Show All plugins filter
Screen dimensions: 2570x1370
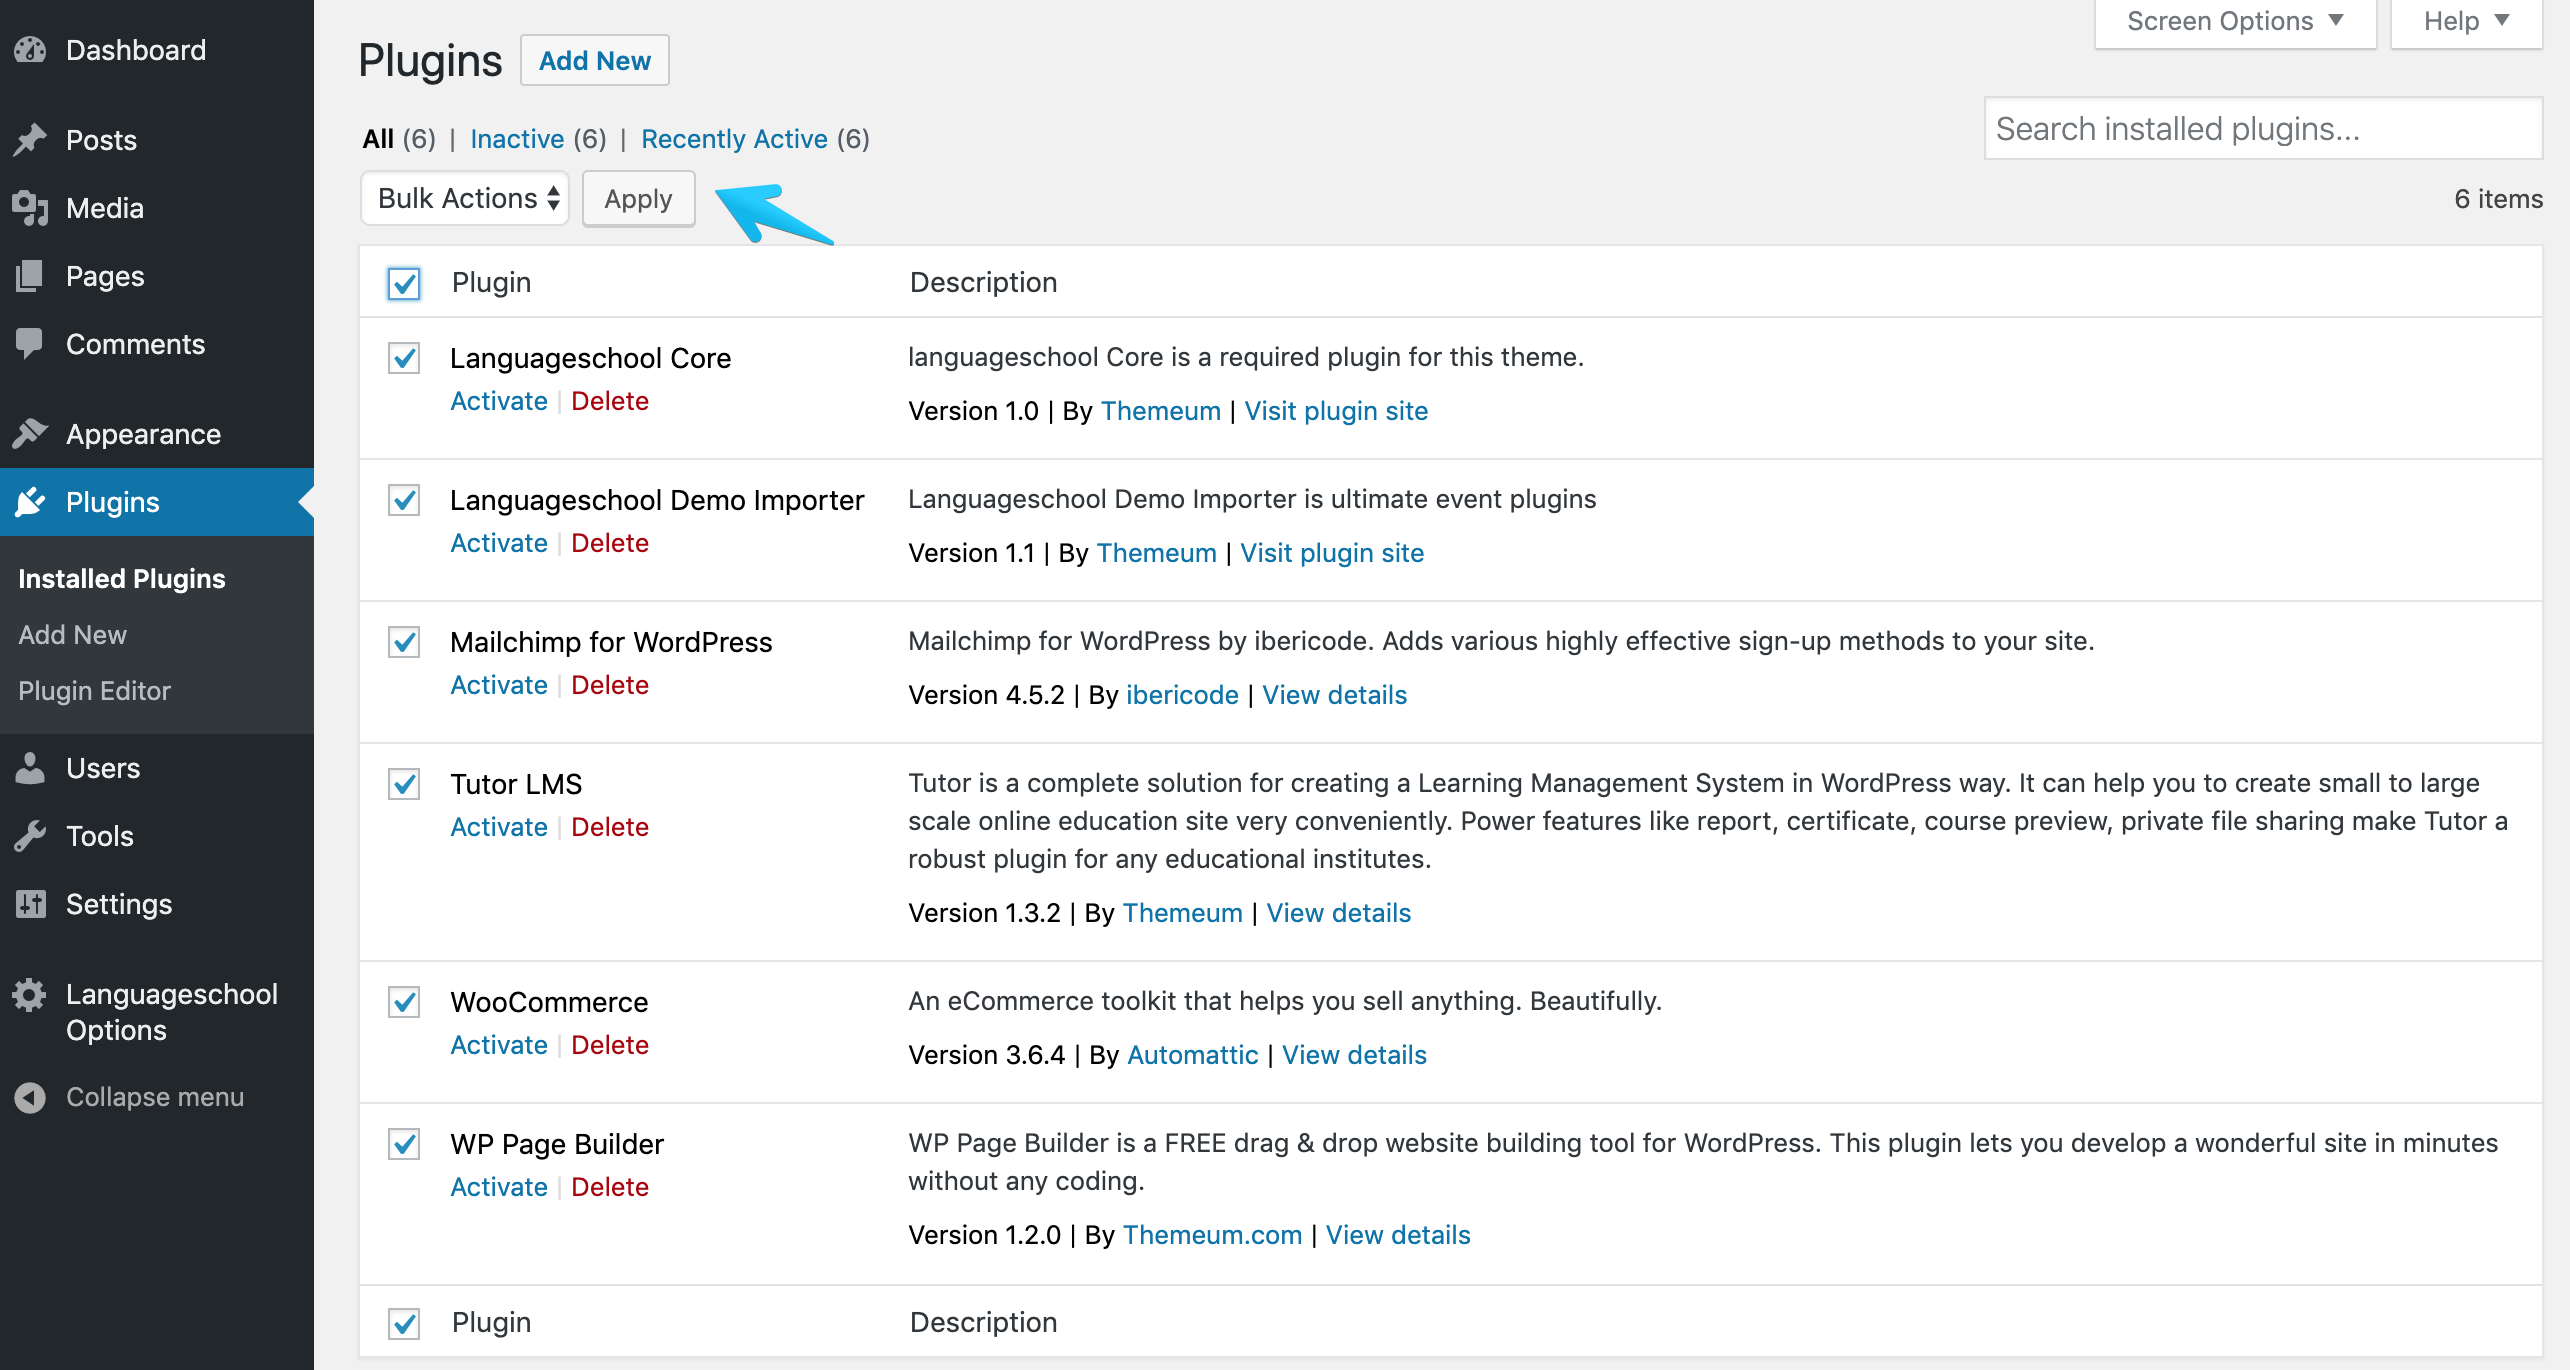pyautogui.click(x=378, y=139)
